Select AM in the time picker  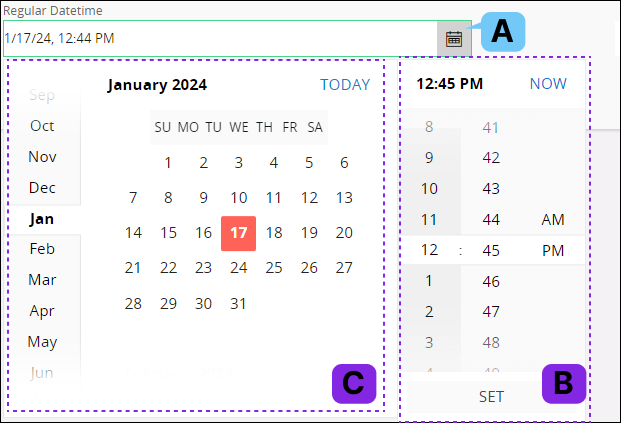(553, 219)
